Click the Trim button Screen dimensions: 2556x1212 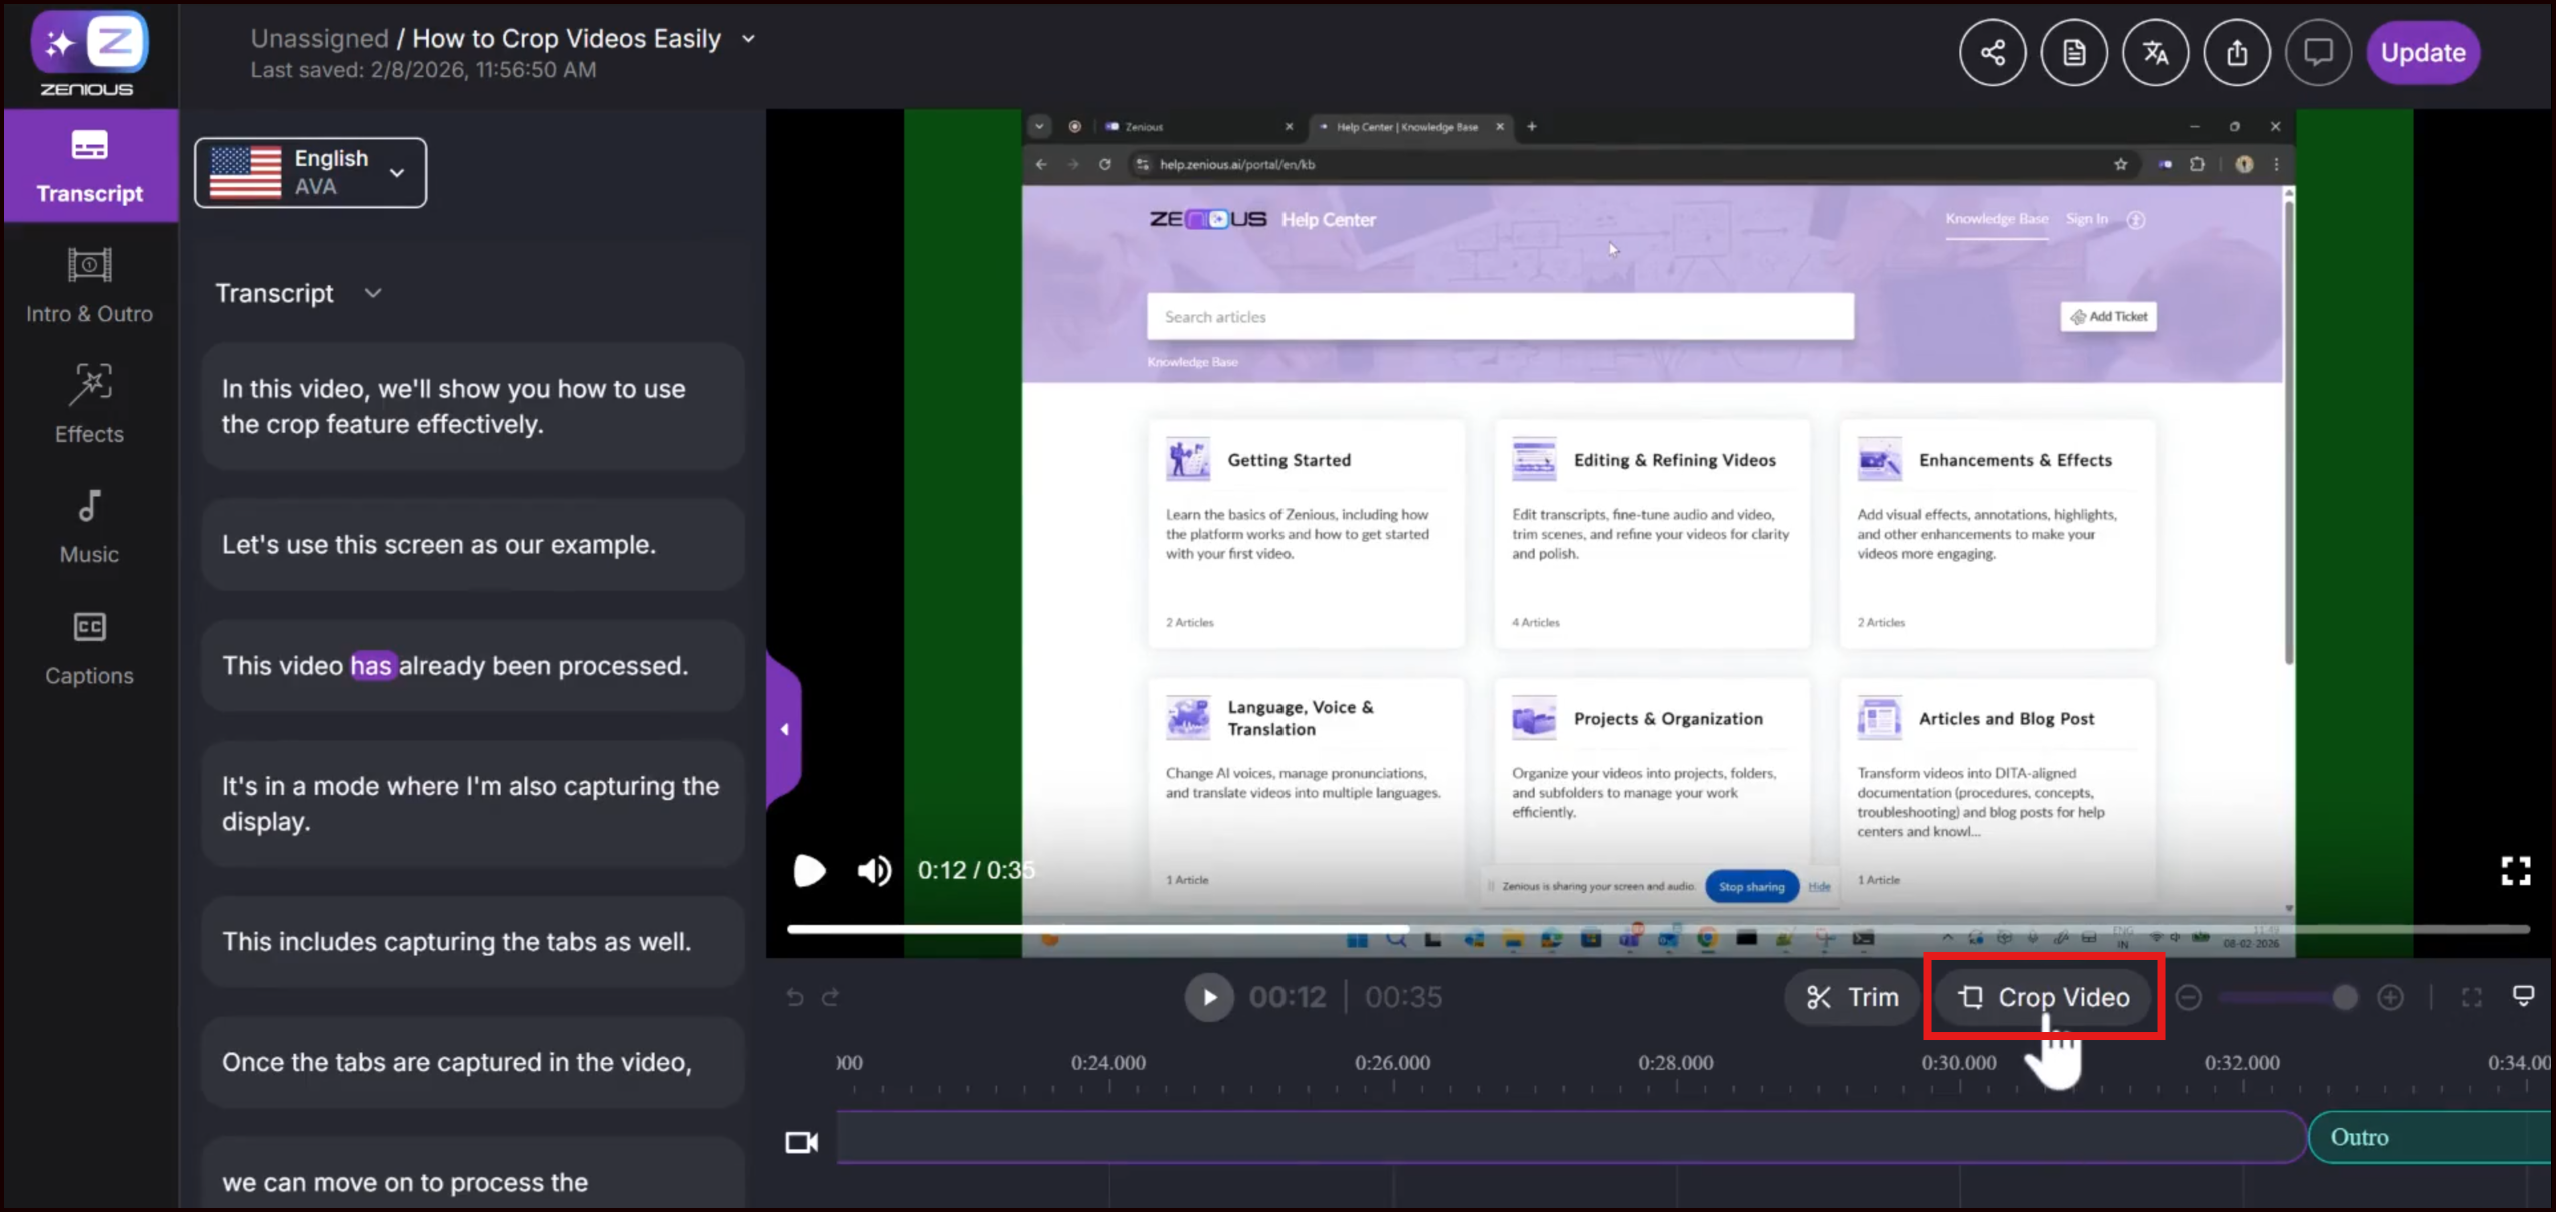point(1852,997)
